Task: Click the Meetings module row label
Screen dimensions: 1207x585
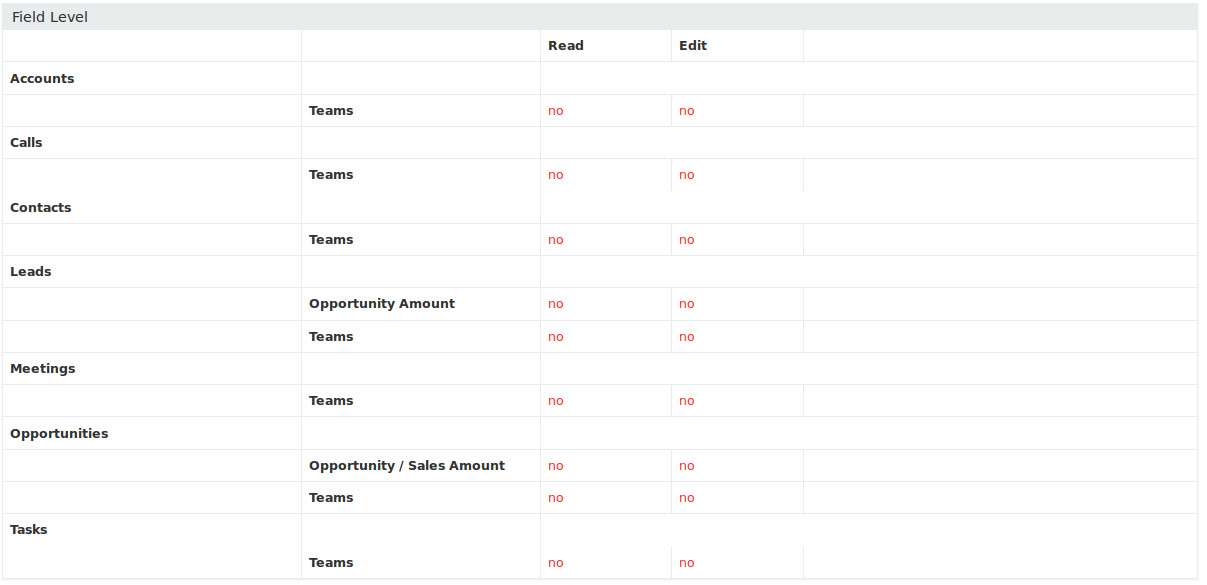Action: click(x=43, y=369)
